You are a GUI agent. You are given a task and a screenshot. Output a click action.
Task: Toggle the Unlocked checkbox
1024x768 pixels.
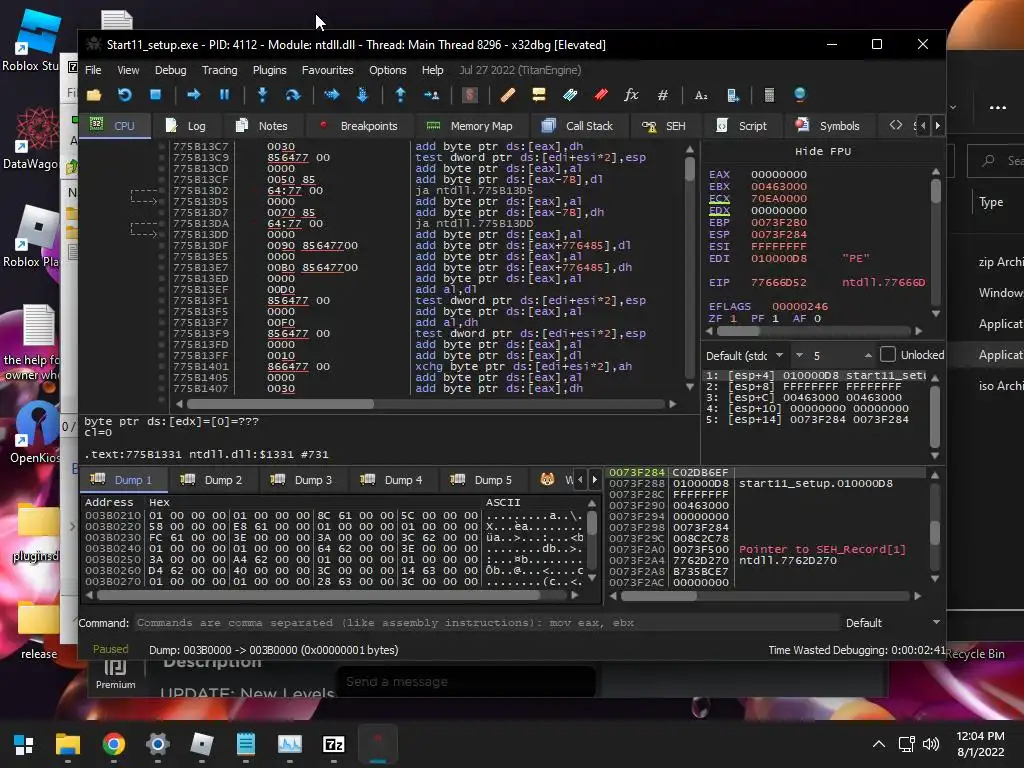point(888,355)
